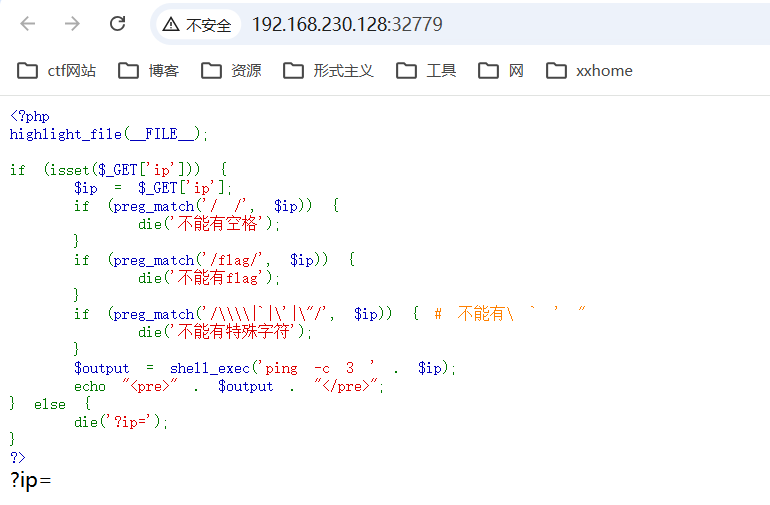
Task: Click the highlight_file(__FILE__); line
Action: (x=109, y=134)
